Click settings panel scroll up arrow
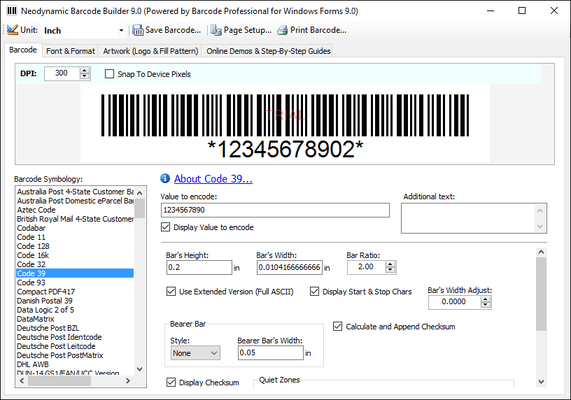This screenshot has width=571, height=400. tap(541, 252)
